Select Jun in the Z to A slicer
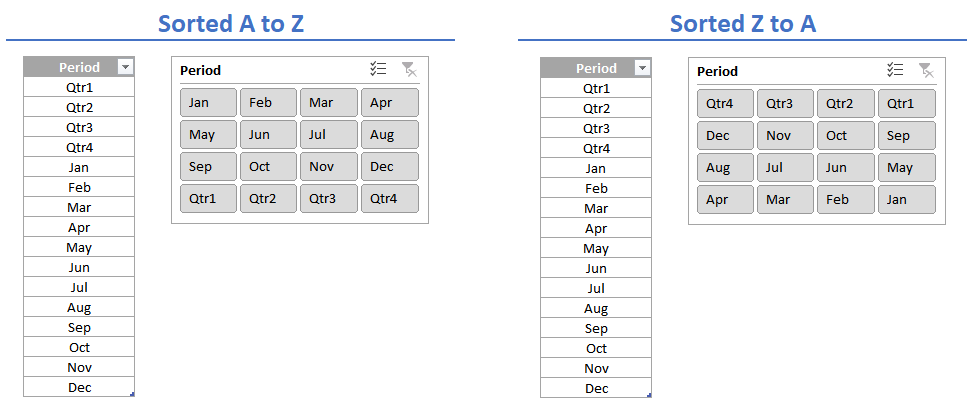The width and height of the screenshot is (969, 405). point(845,168)
